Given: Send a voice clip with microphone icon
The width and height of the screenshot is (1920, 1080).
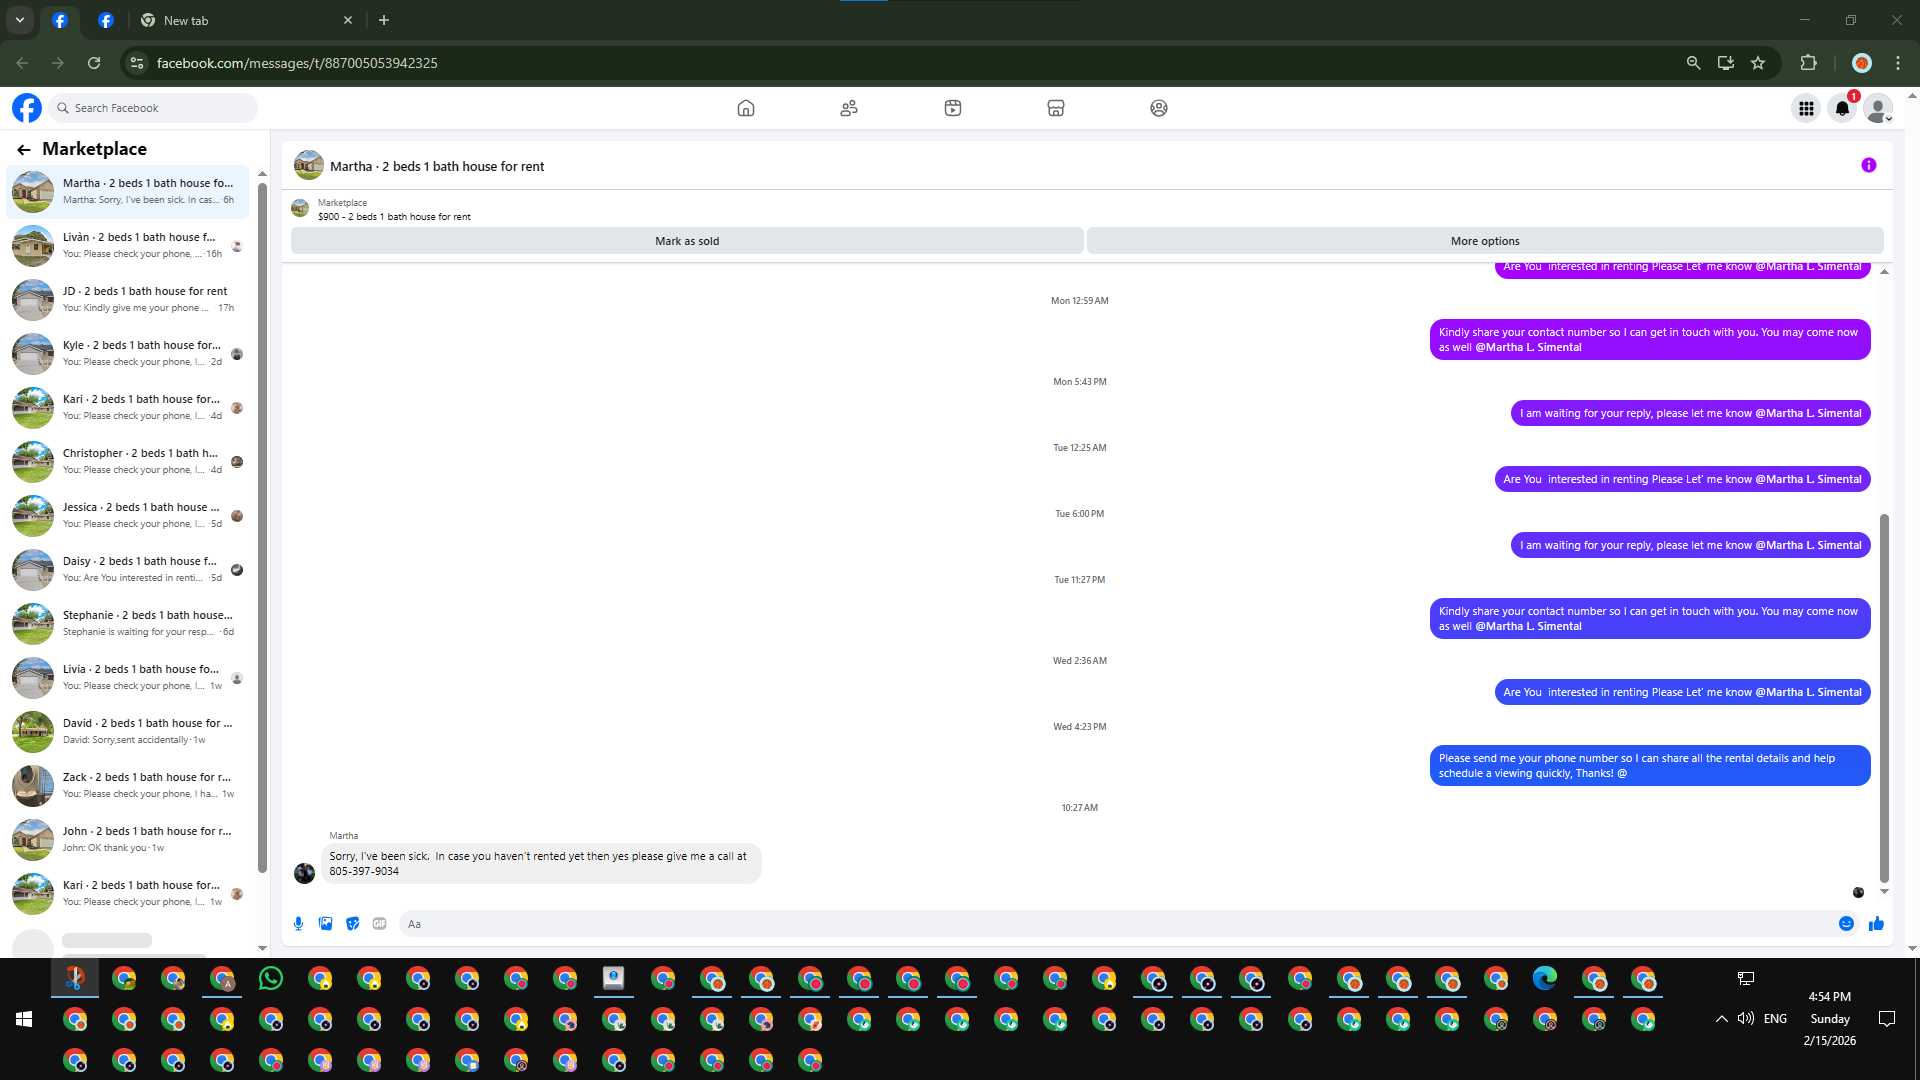Looking at the screenshot, I should pyautogui.click(x=298, y=924).
